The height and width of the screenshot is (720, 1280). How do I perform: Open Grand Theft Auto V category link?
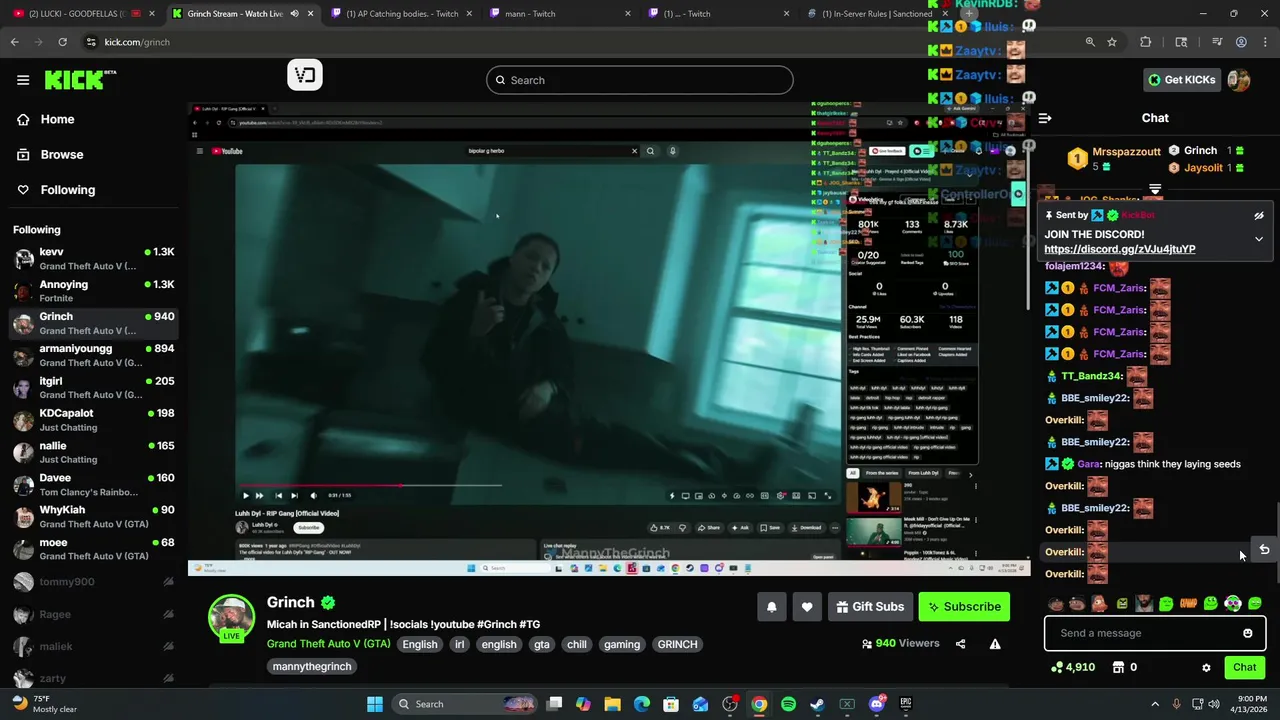pos(328,644)
